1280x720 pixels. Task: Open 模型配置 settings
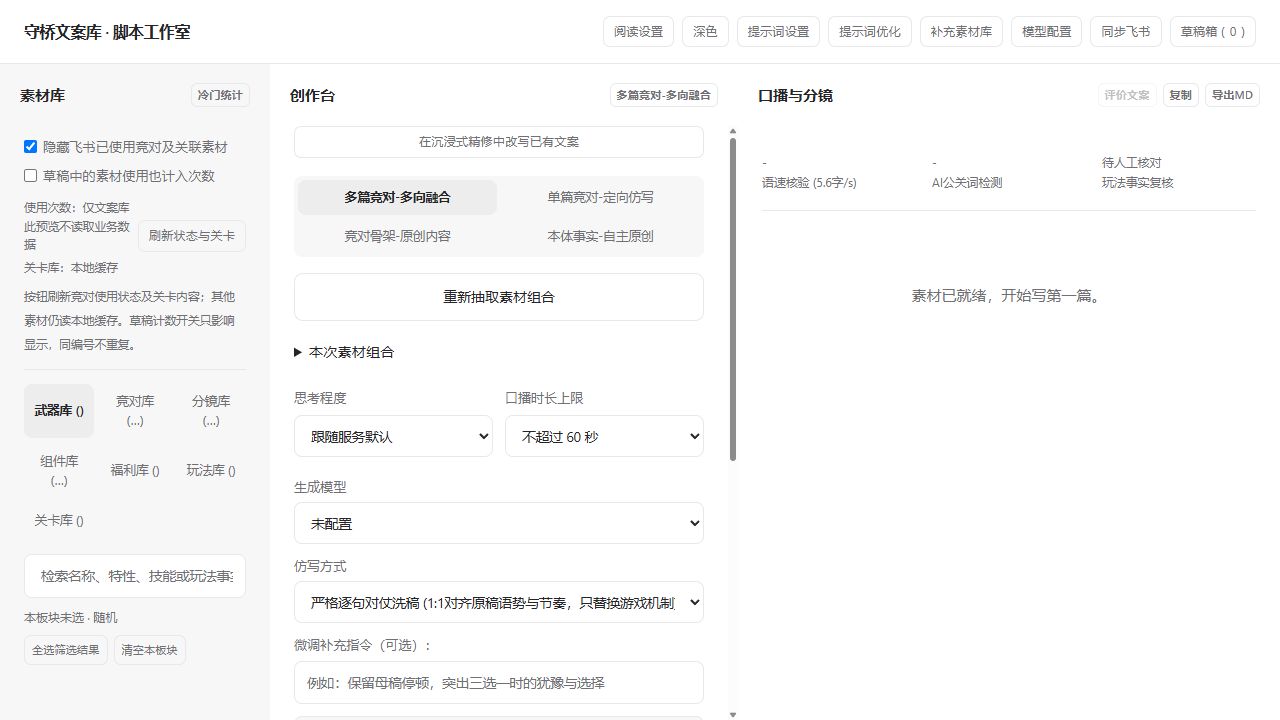tap(1047, 32)
